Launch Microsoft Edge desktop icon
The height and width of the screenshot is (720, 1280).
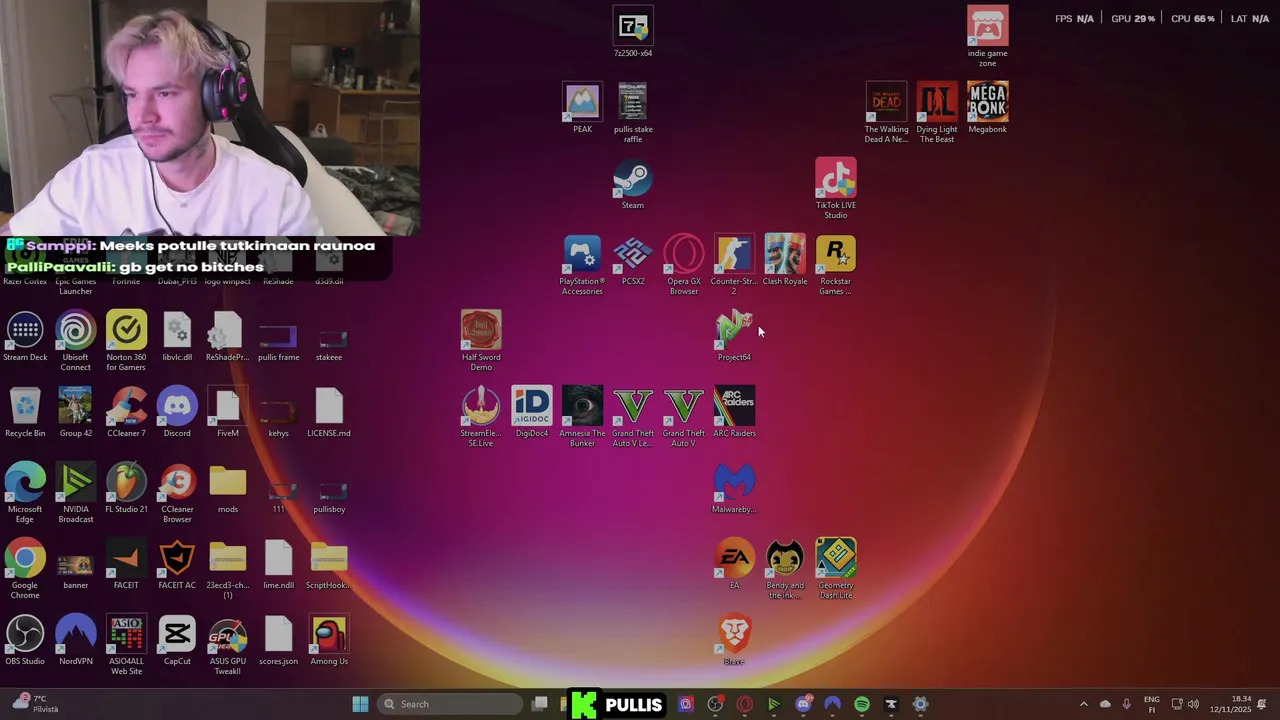click(25, 493)
